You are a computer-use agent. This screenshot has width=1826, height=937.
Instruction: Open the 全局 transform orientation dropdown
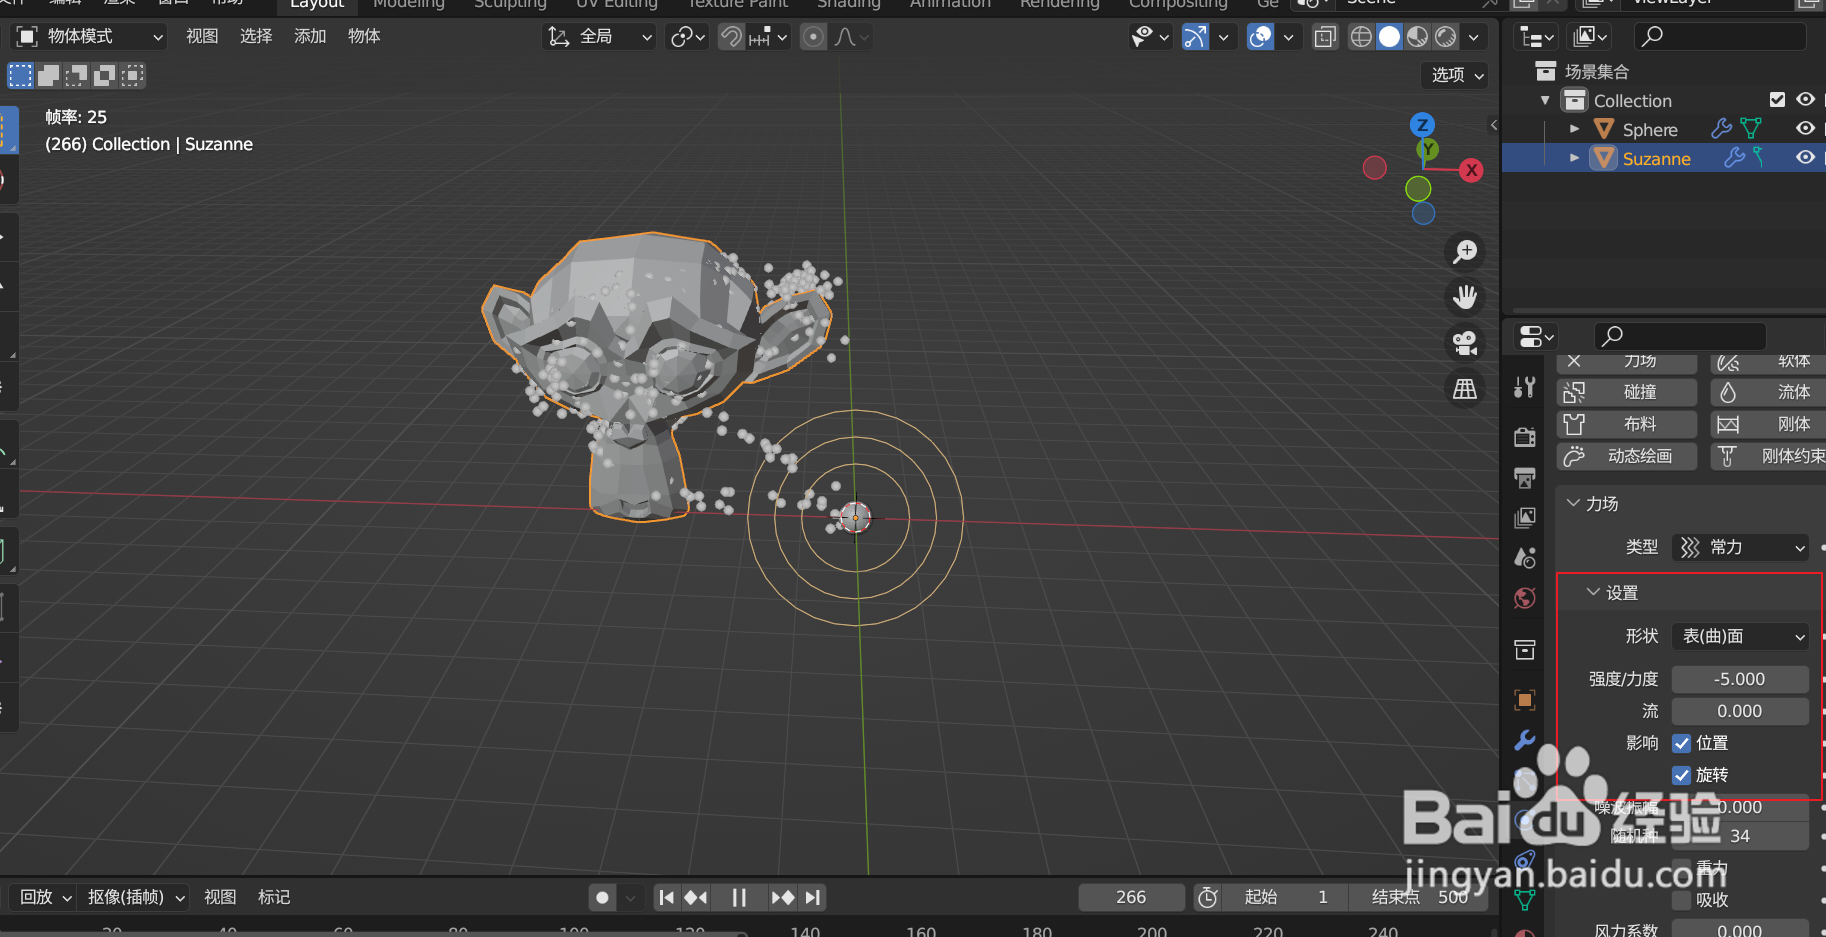(x=599, y=37)
